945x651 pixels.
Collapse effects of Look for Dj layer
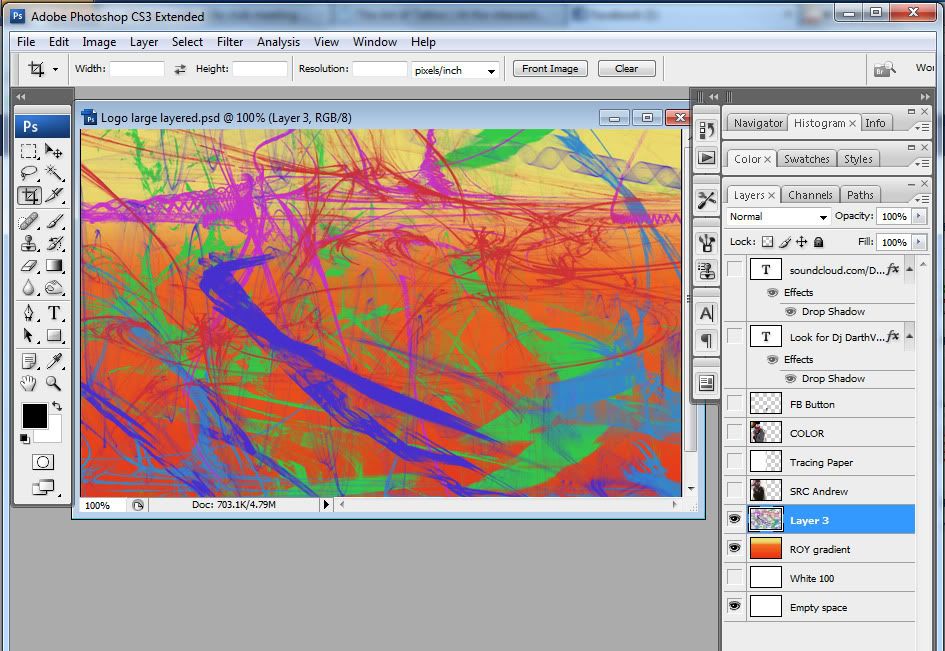coord(909,336)
